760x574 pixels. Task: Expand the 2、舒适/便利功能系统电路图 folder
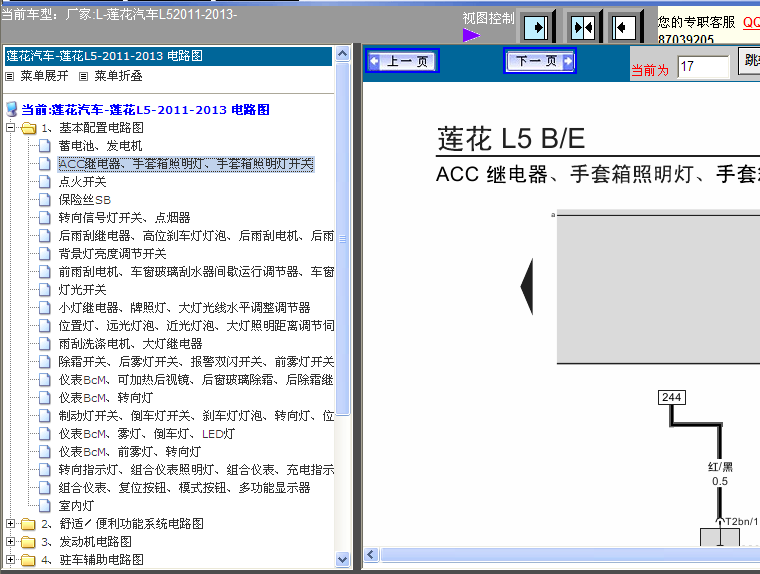10,524
